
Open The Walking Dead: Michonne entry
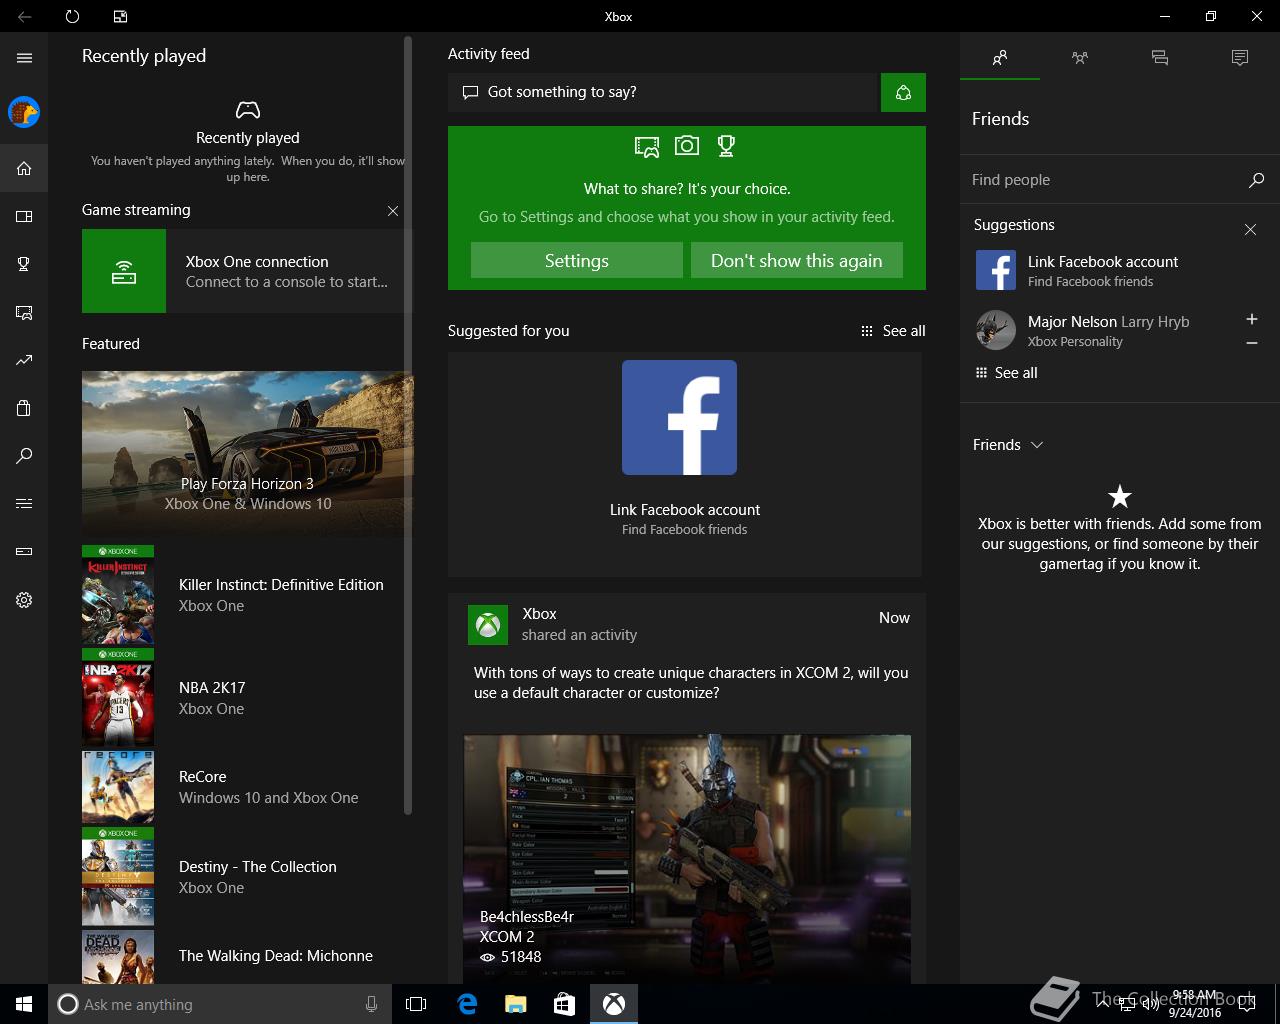point(247,957)
